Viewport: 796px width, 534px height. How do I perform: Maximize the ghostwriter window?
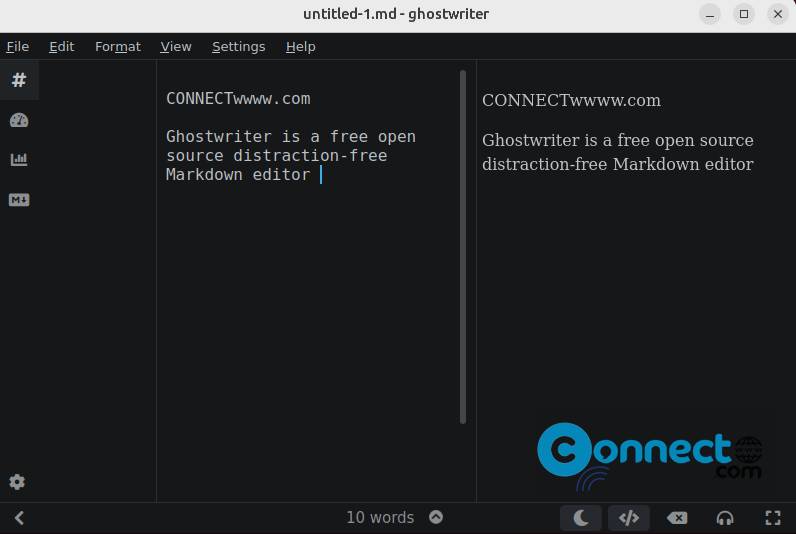coord(744,14)
